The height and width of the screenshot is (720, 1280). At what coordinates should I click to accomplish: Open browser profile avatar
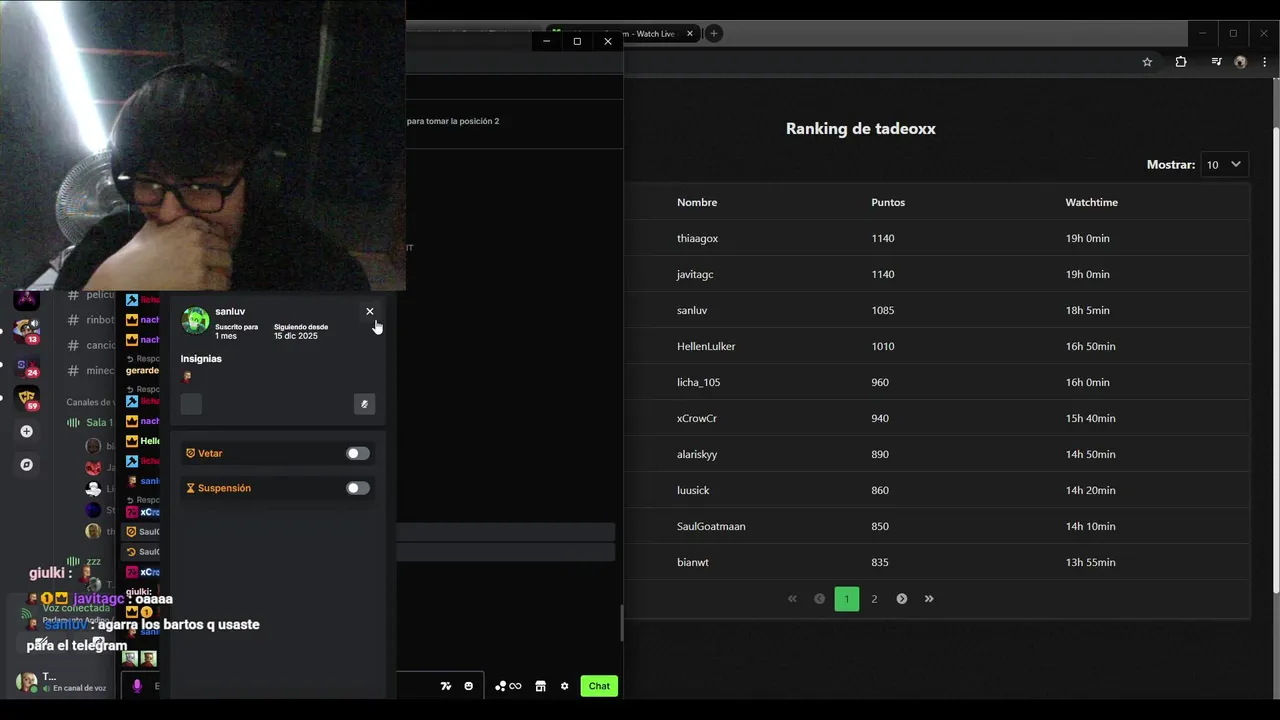coord(1241,62)
